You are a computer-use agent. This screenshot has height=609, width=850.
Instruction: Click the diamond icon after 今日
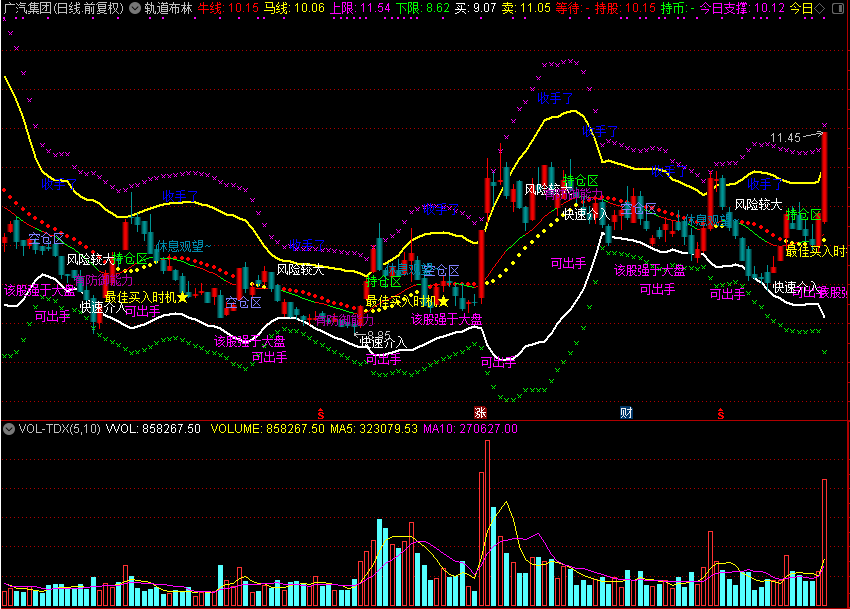(x=820, y=9)
